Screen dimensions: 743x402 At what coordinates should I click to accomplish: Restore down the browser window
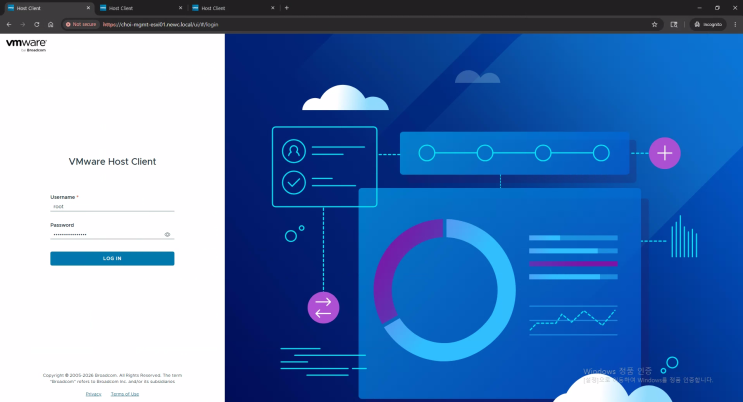pos(717,8)
